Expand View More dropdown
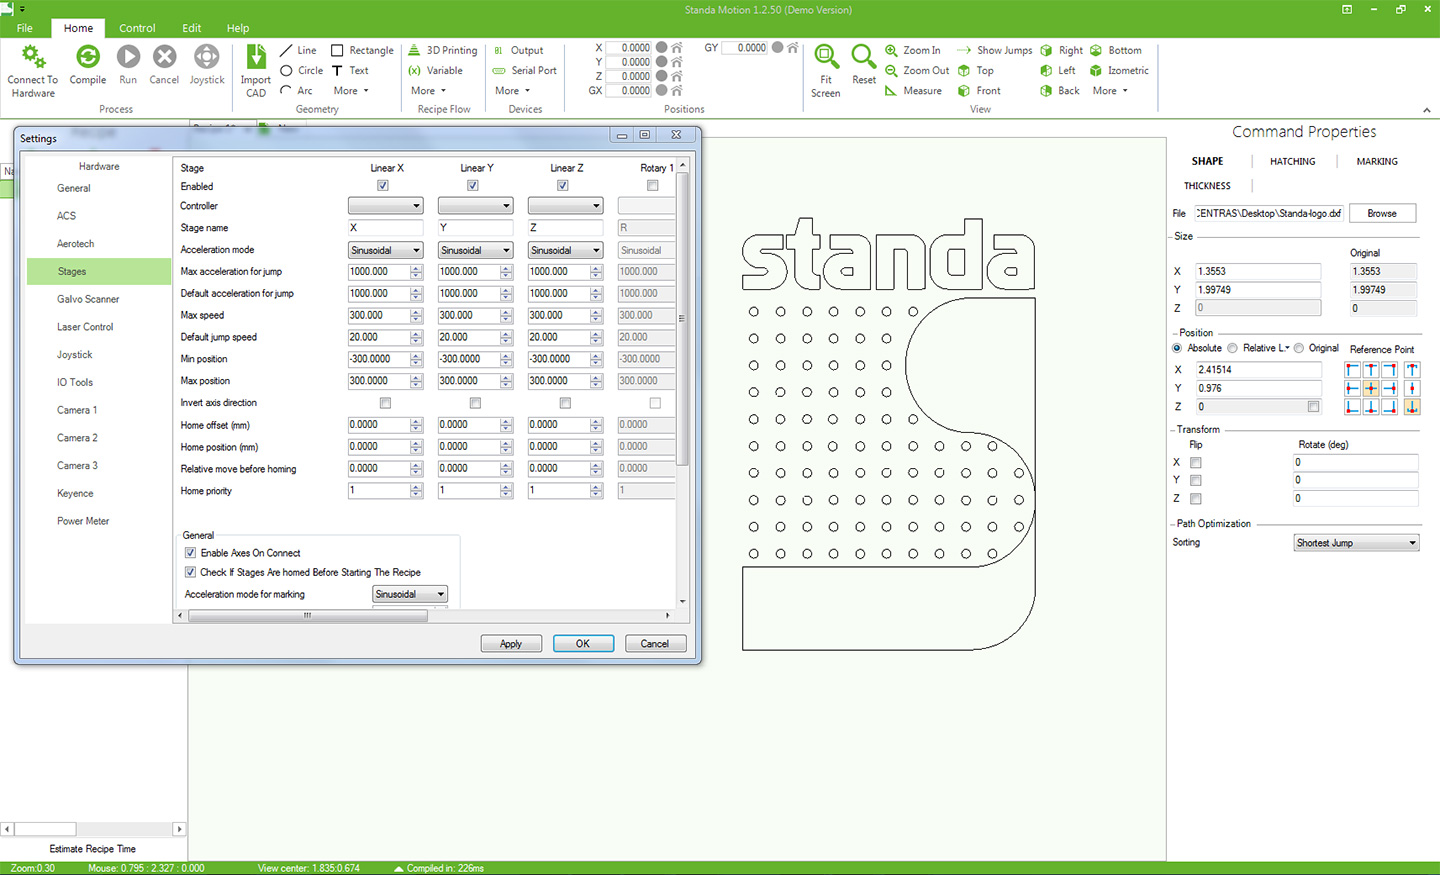This screenshot has height=875, width=1440. pos(1110,90)
